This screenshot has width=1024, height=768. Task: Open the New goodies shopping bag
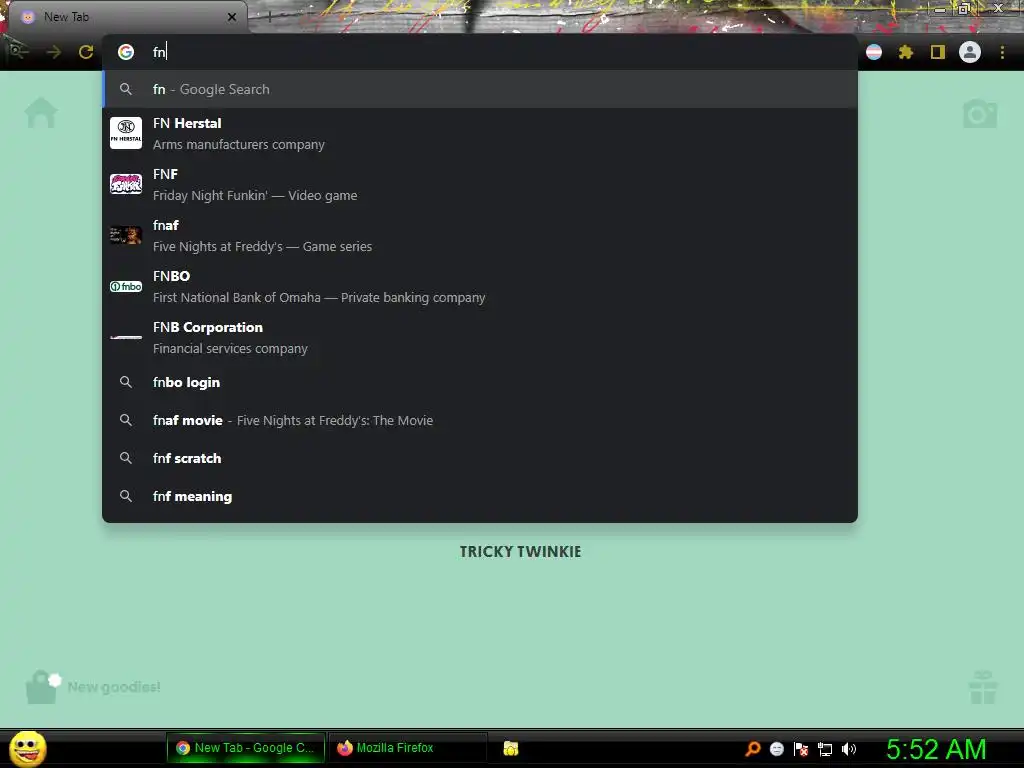[42, 687]
